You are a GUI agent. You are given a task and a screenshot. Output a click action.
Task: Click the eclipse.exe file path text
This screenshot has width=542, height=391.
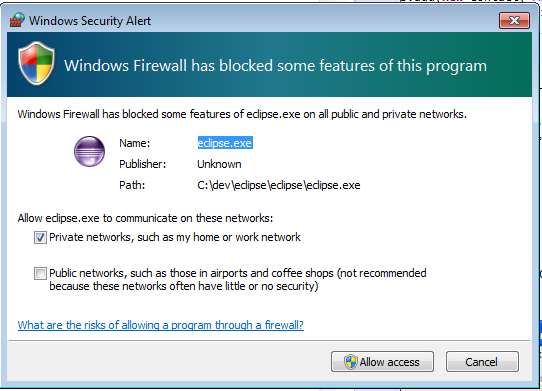pos(279,185)
